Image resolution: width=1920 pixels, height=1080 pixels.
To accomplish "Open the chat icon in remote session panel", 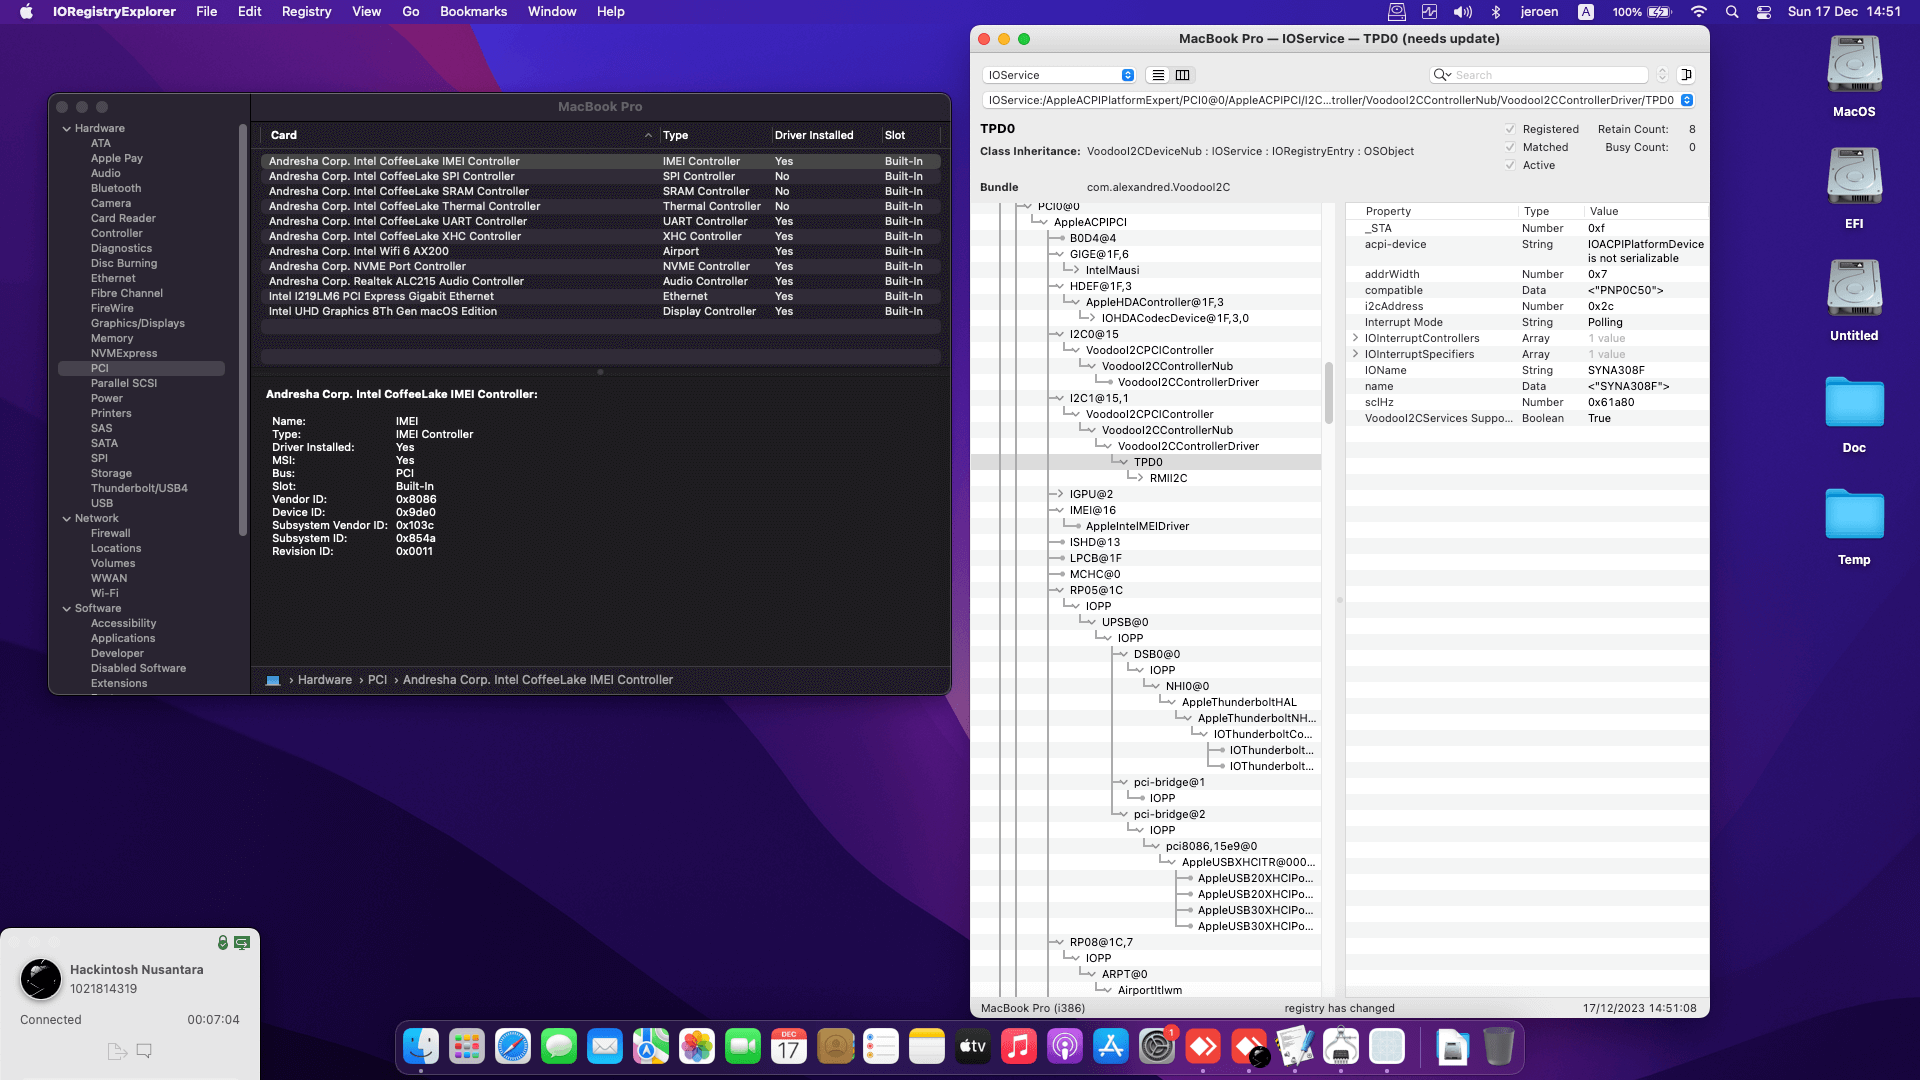I will click(x=144, y=1051).
